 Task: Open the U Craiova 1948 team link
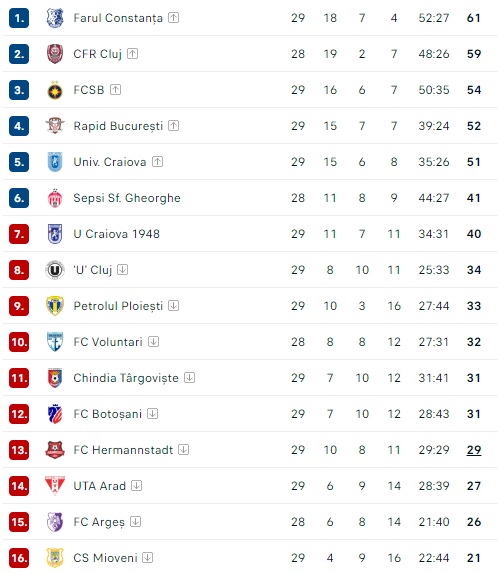(x=117, y=234)
